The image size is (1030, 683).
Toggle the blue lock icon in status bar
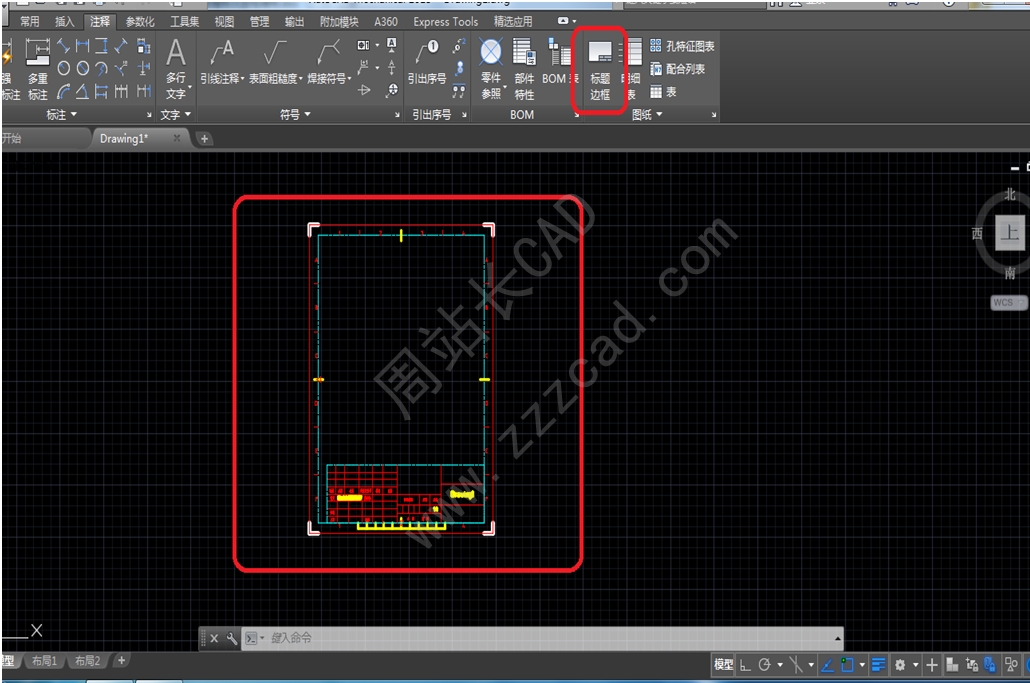point(990,665)
